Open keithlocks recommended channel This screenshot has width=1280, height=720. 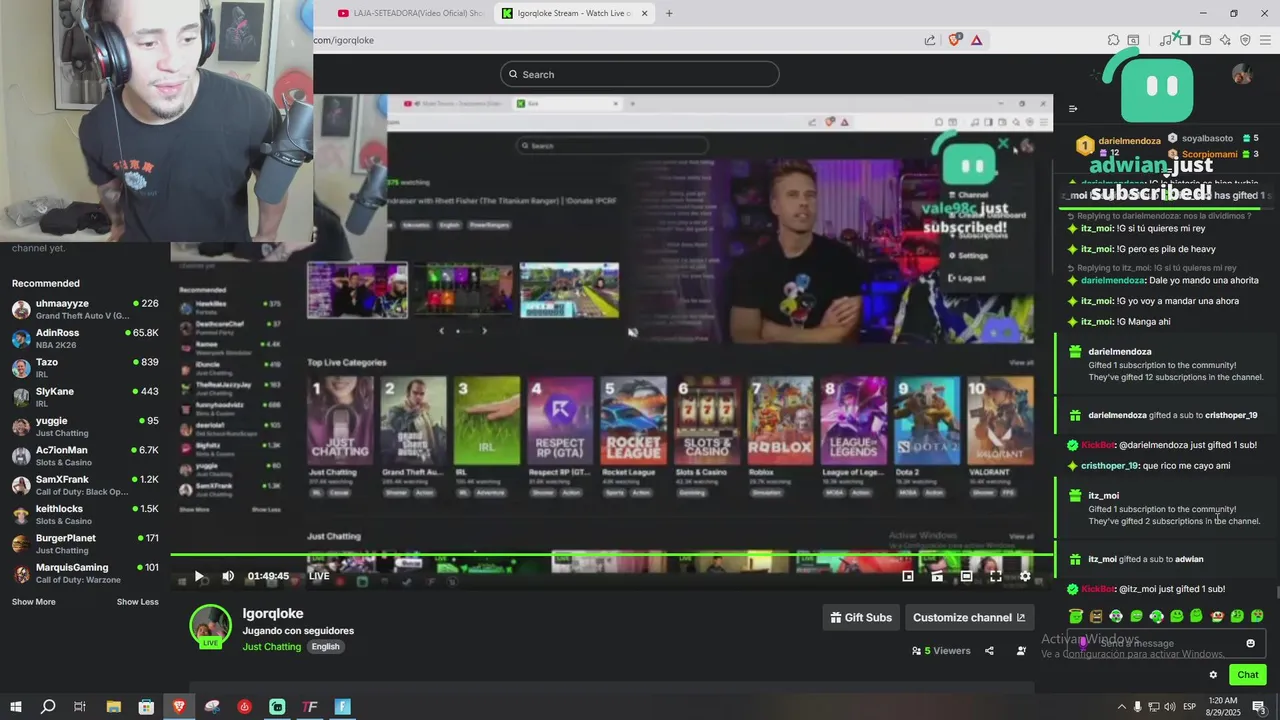coord(84,514)
